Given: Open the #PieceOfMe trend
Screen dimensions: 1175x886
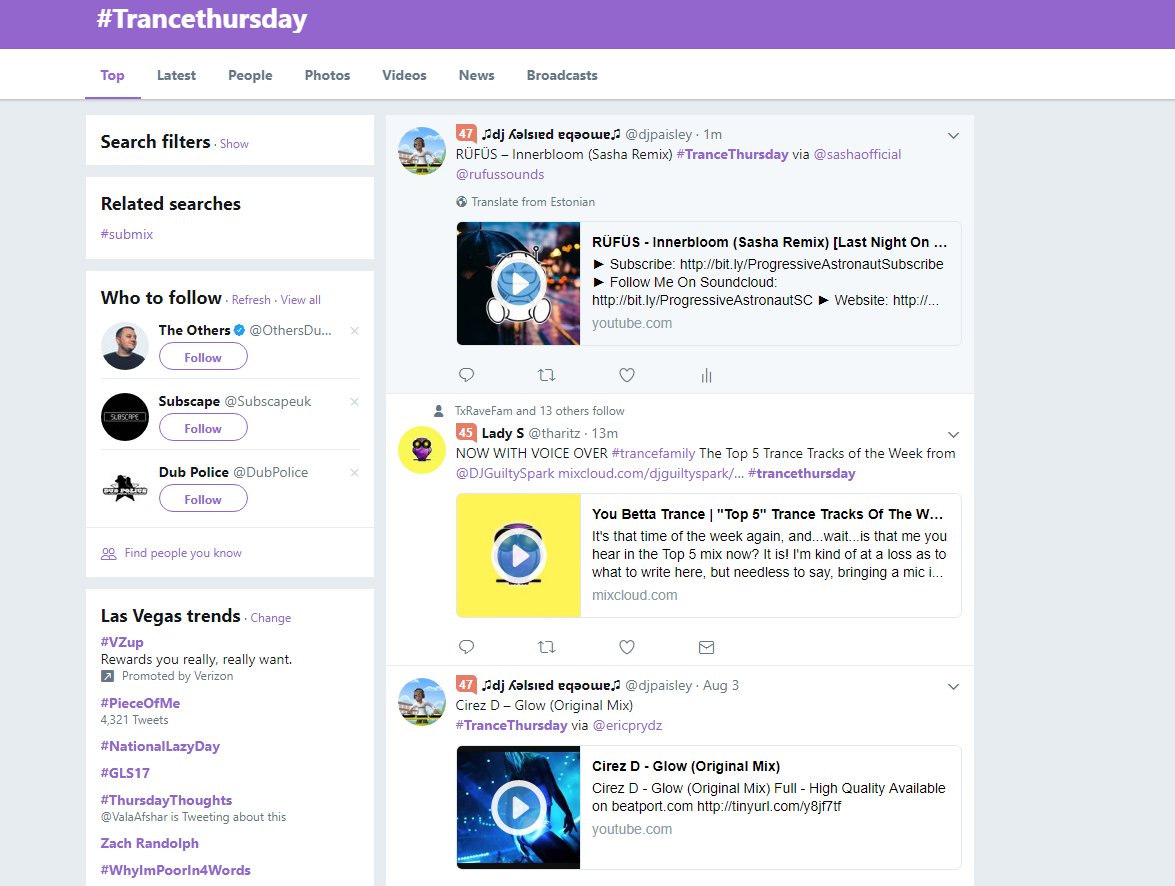Looking at the screenshot, I should tap(140, 703).
